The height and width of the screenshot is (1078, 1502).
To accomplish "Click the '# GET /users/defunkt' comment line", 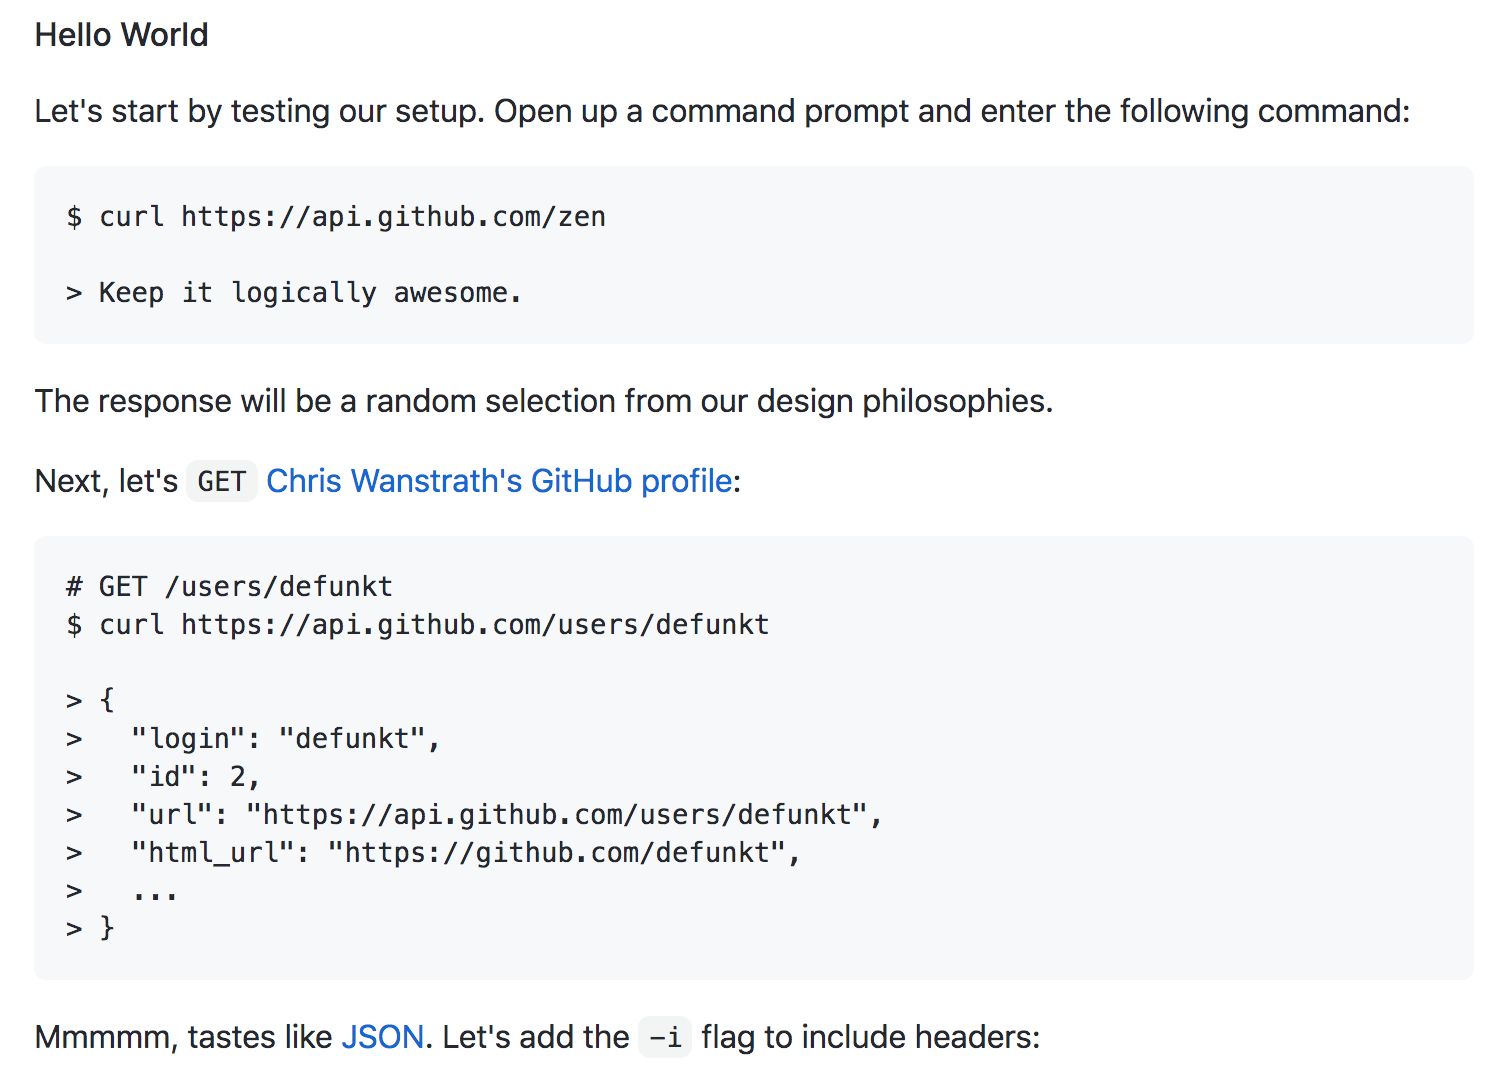I will pos(229,587).
